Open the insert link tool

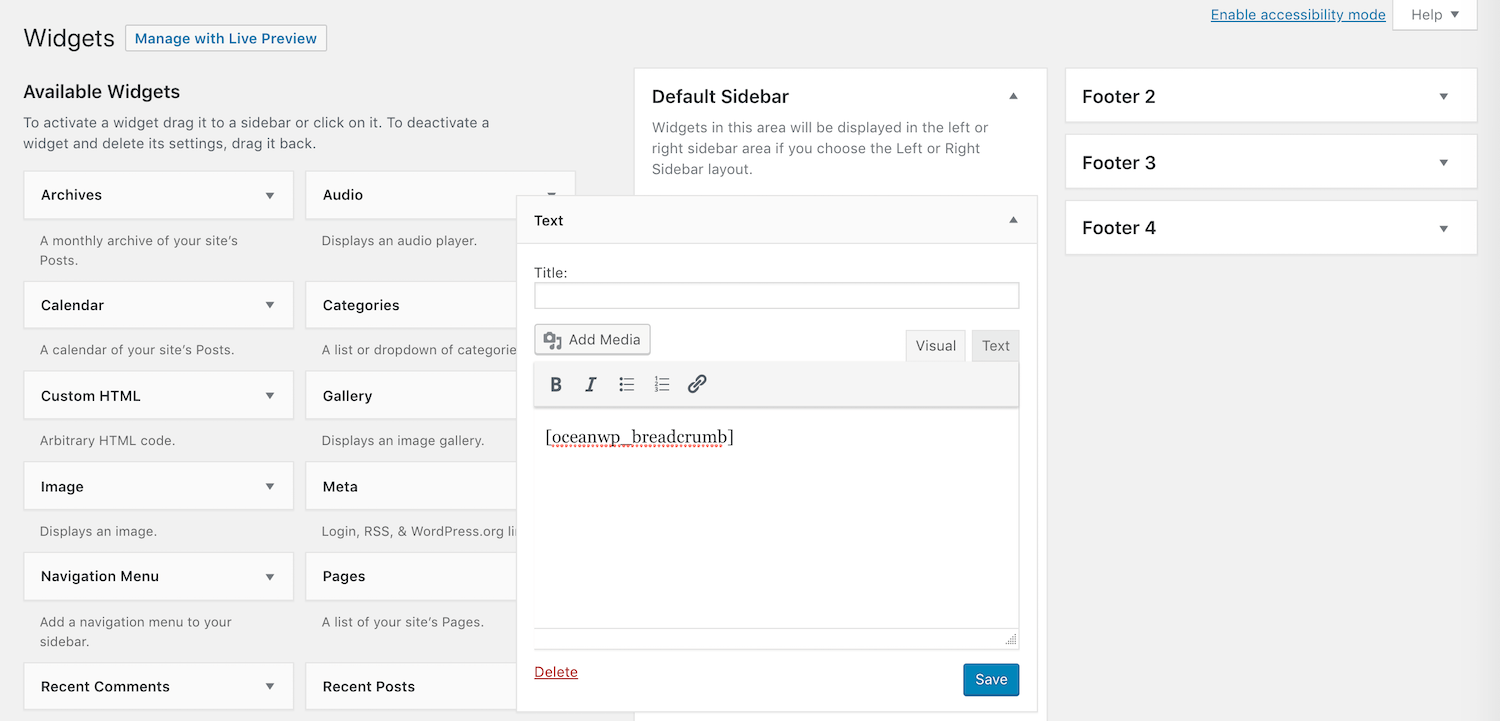point(696,384)
